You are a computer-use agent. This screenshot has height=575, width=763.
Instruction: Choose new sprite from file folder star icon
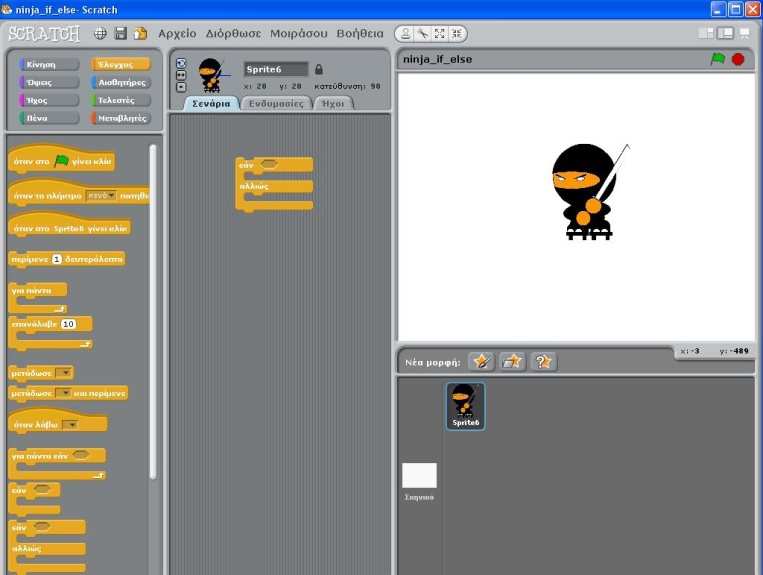pyautogui.click(x=512, y=361)
